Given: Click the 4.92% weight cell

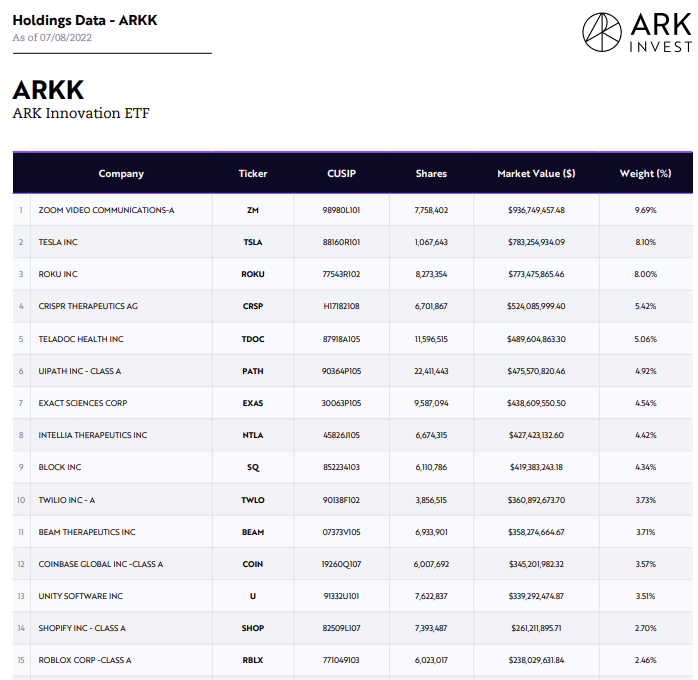Looking at the screenshot, I should tap(645, 371).
